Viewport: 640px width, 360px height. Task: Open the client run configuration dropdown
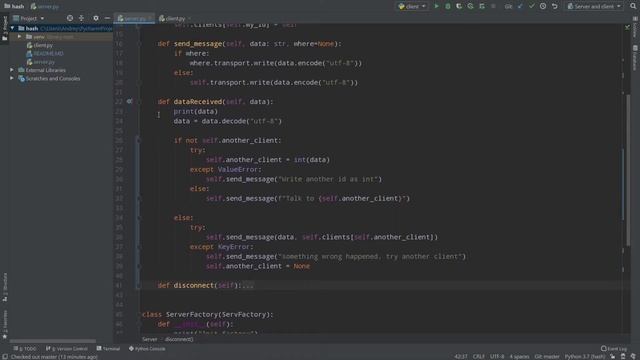coord(412,6)
